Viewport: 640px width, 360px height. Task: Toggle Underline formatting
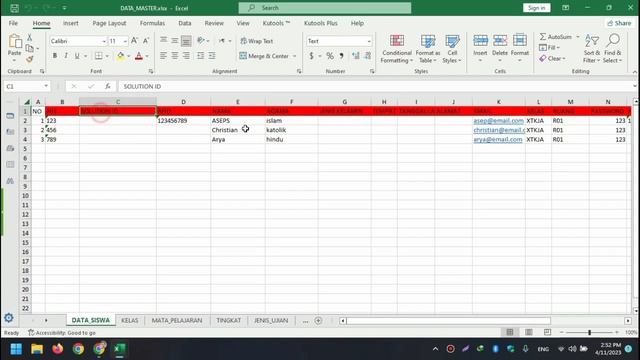point(77,56)
